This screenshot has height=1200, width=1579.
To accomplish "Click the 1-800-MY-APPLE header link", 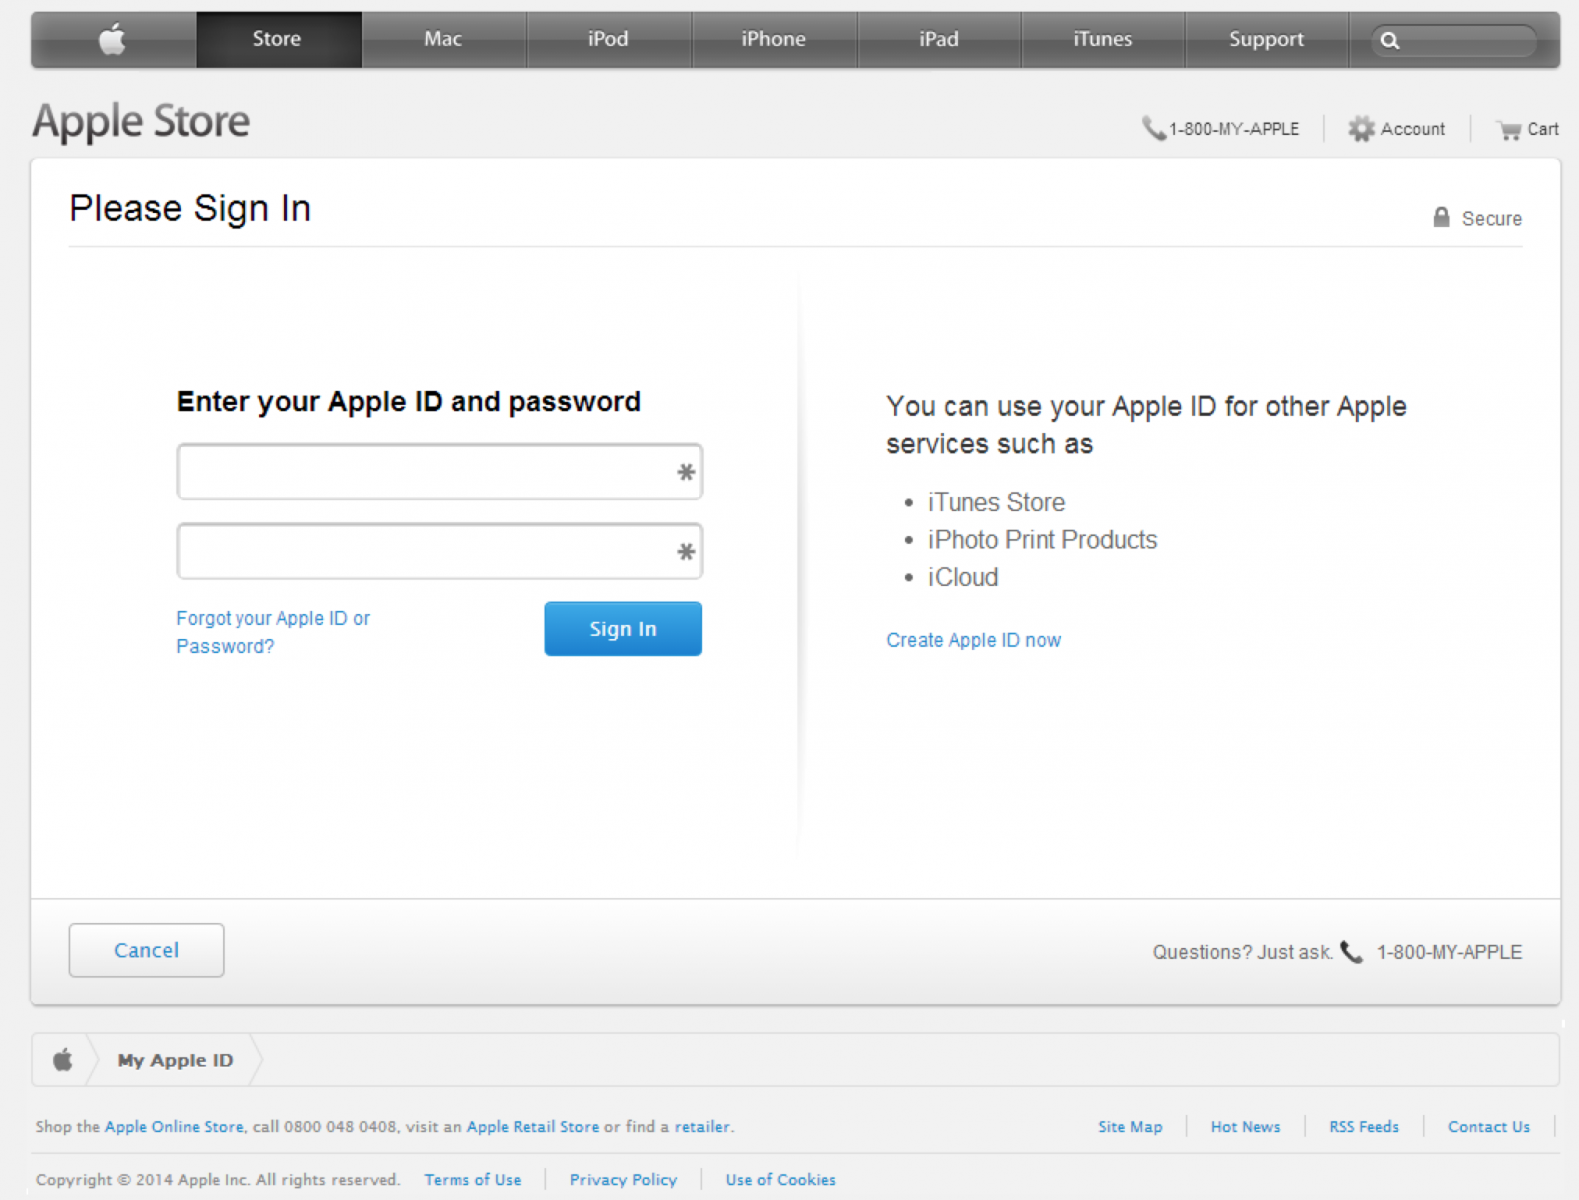I will pos(1234,129).
